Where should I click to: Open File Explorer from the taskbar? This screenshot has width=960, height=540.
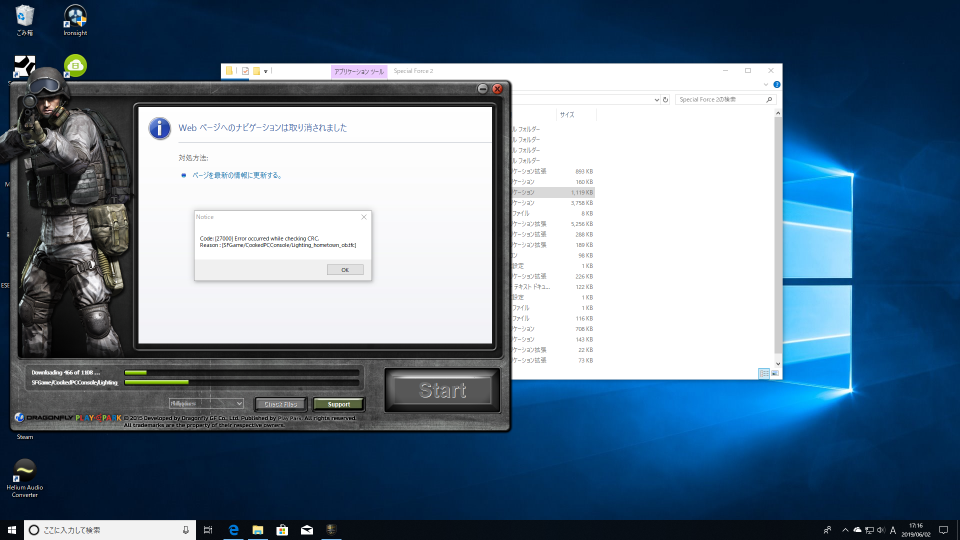click(257, 529)
